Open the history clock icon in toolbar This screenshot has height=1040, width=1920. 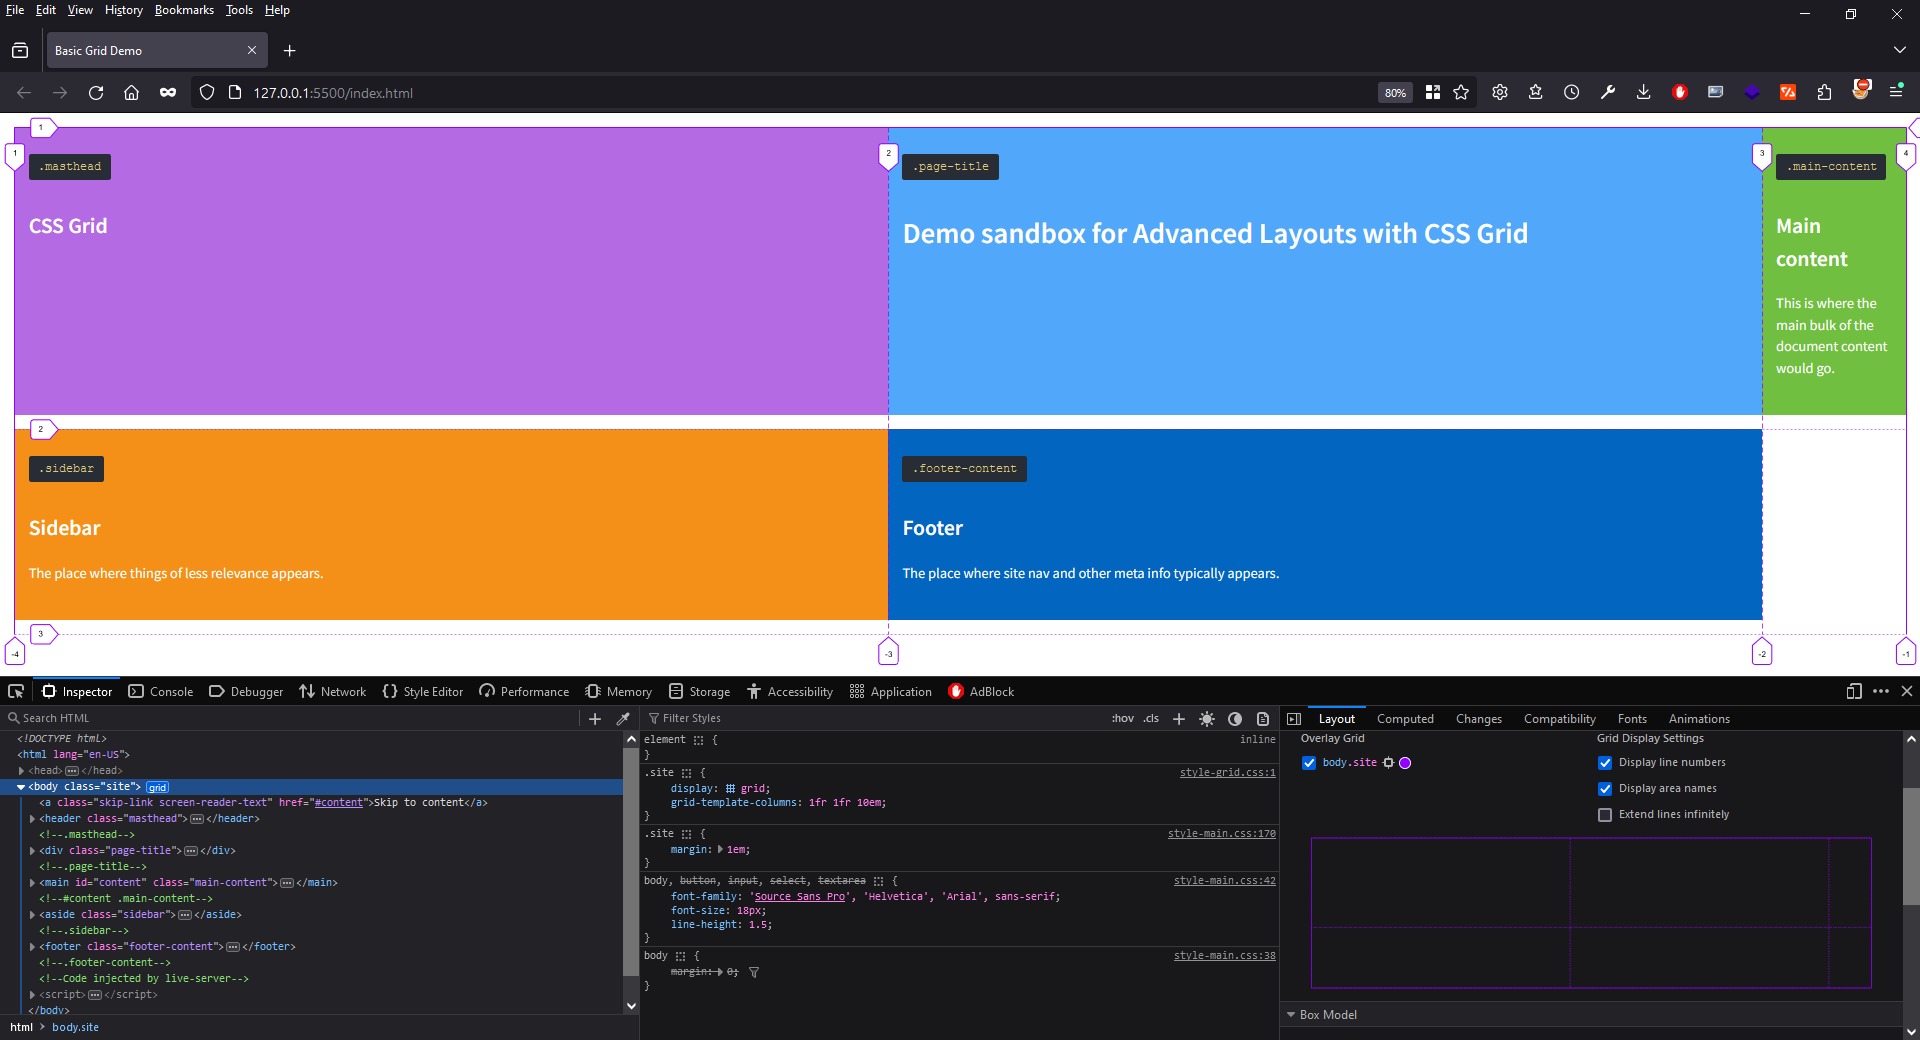(x=1572, y=93)
